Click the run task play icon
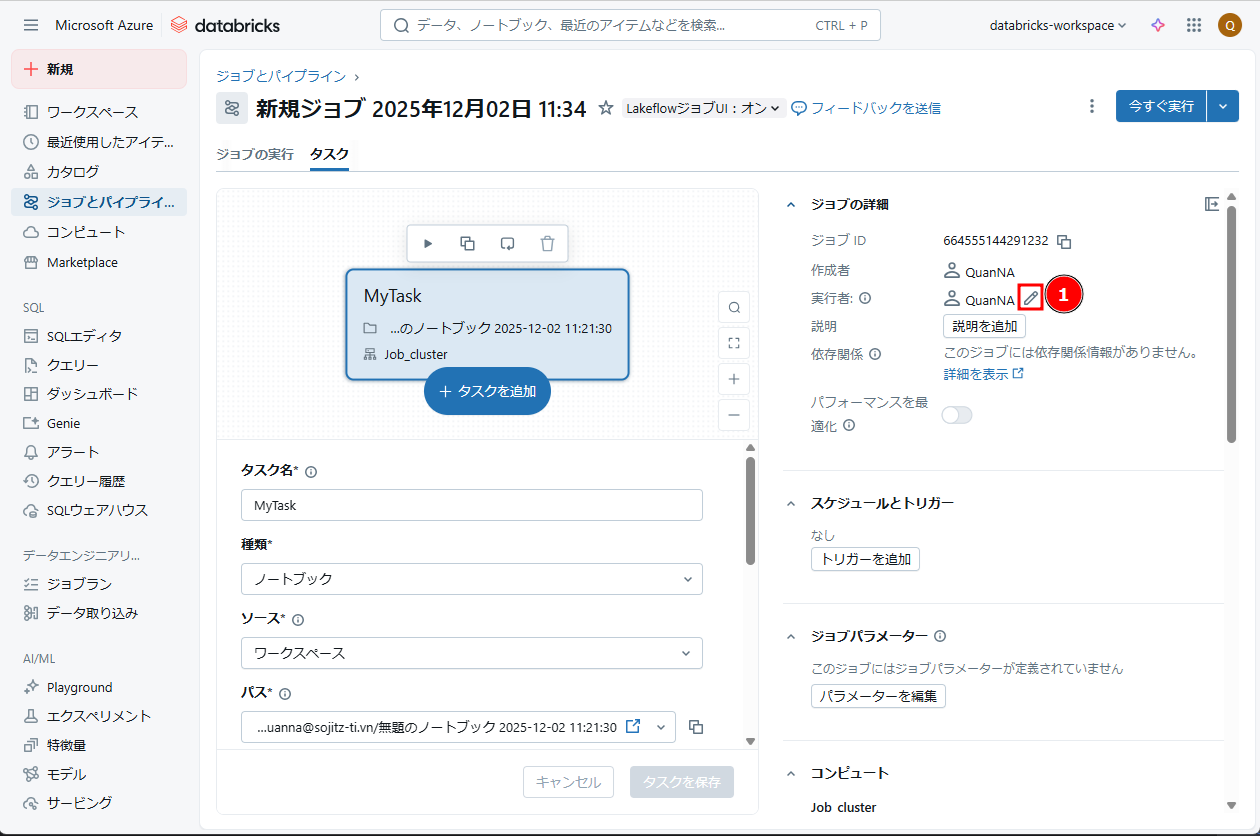The width and height of the screenshot is (1260, 836). point(428,243)
